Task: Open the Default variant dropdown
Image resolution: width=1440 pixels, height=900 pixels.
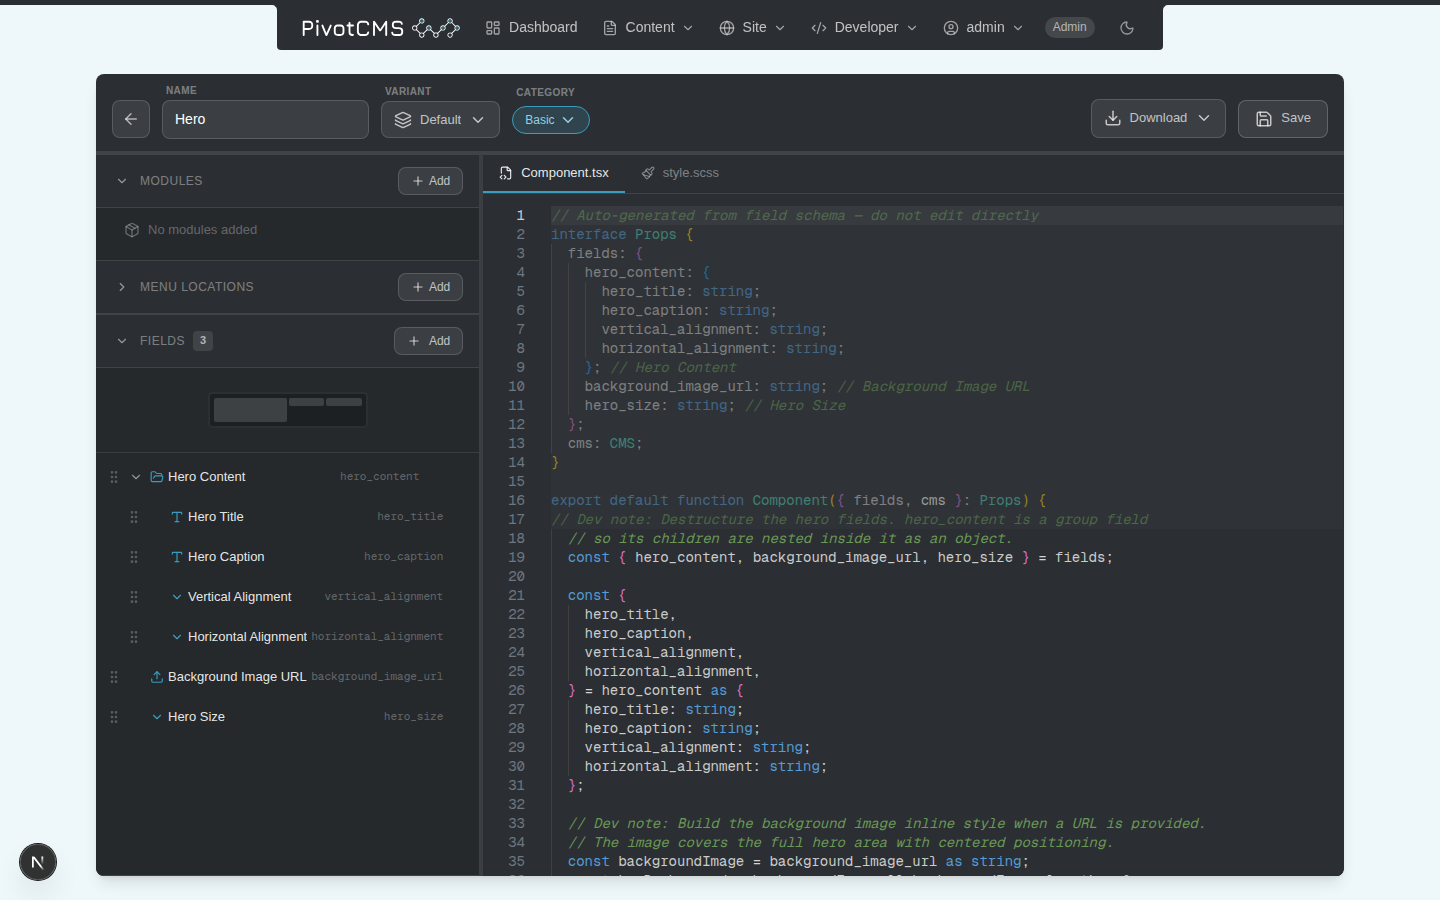Action: (440, 120)
